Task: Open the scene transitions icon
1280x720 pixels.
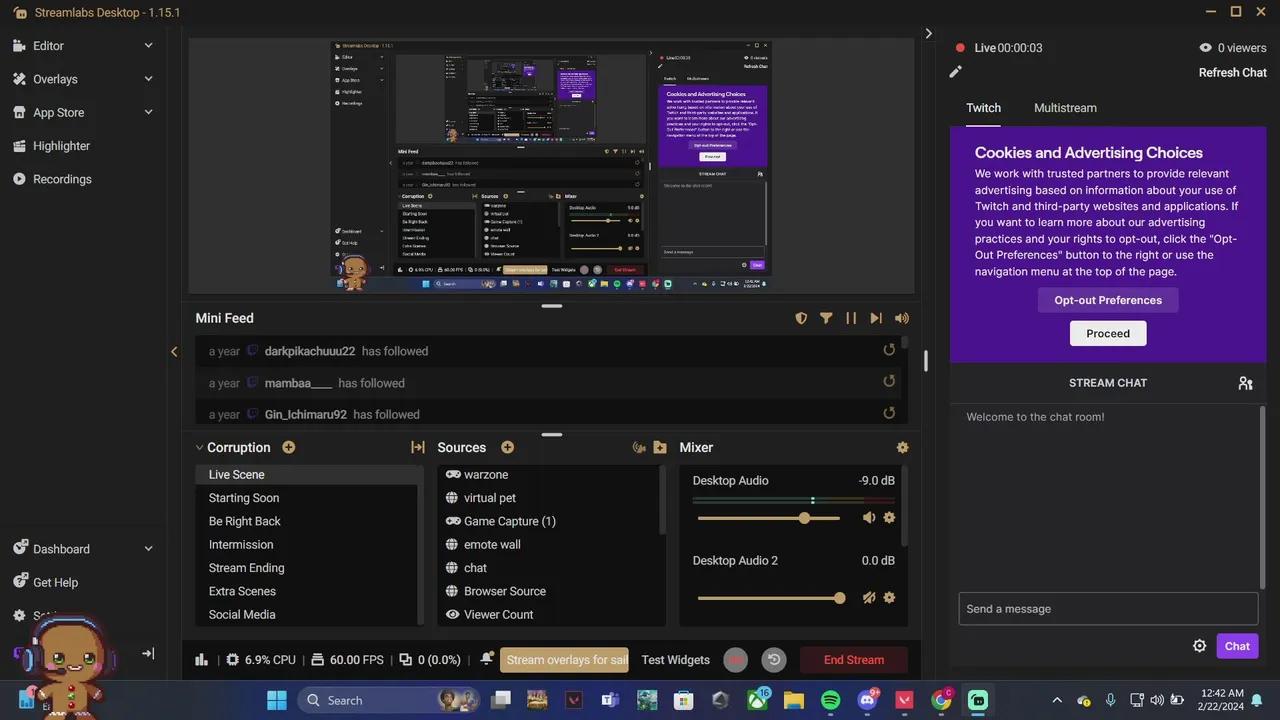Action: 418,448
